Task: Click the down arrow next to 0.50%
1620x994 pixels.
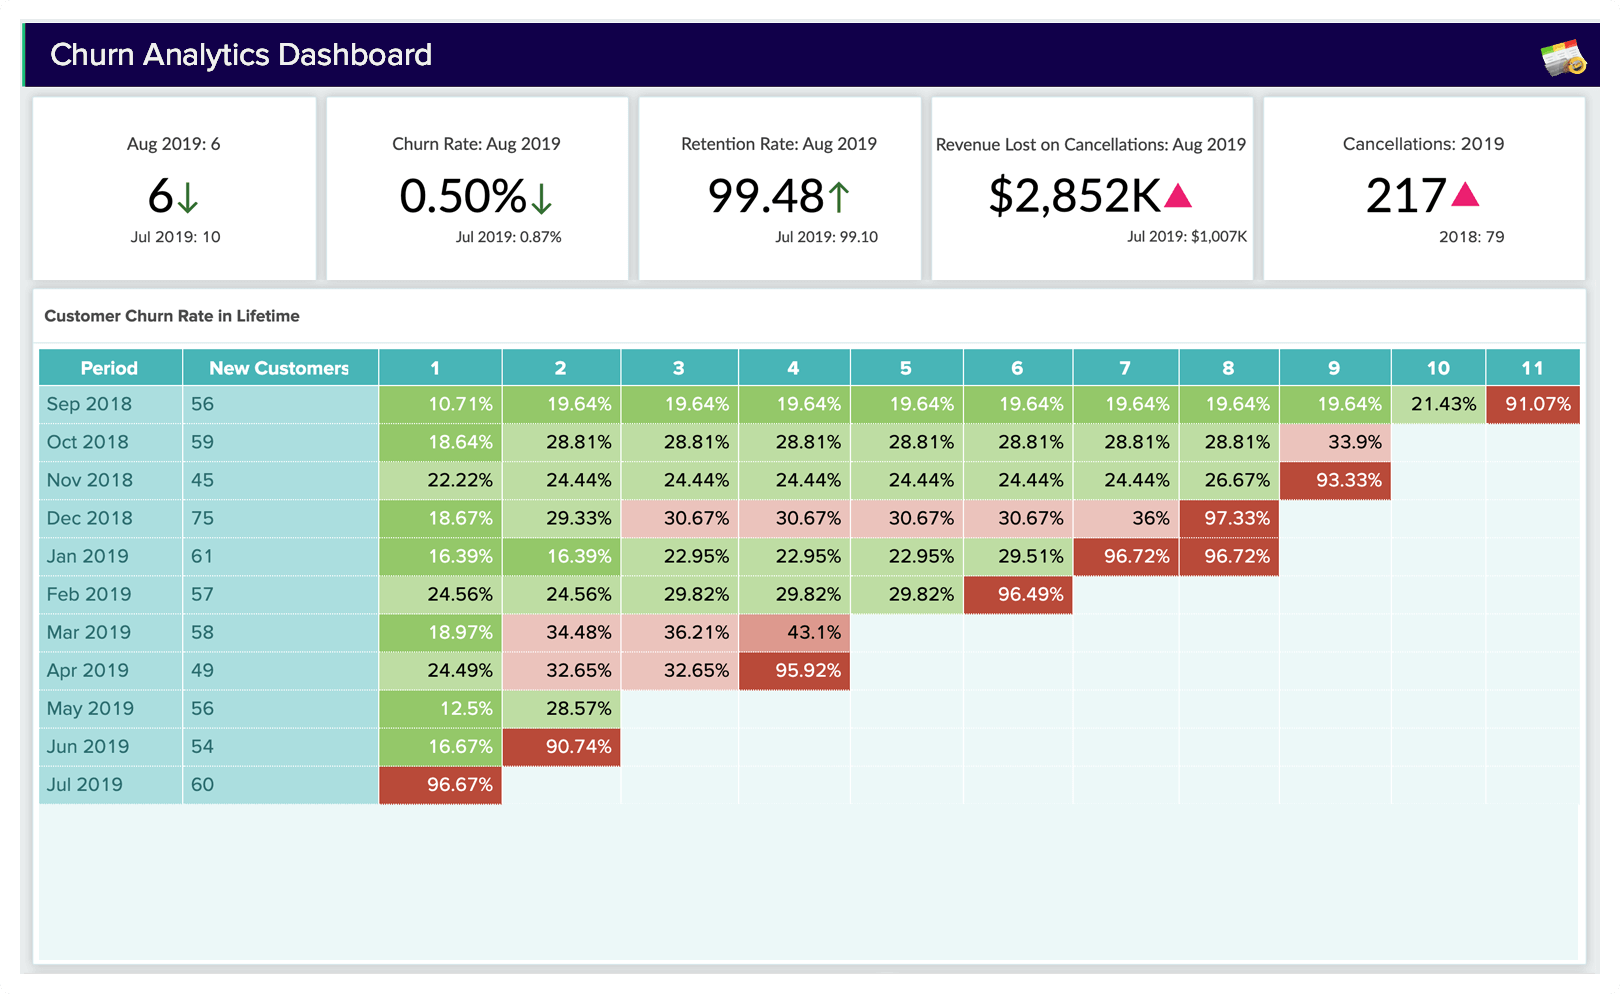Action: tap(541, 197)
